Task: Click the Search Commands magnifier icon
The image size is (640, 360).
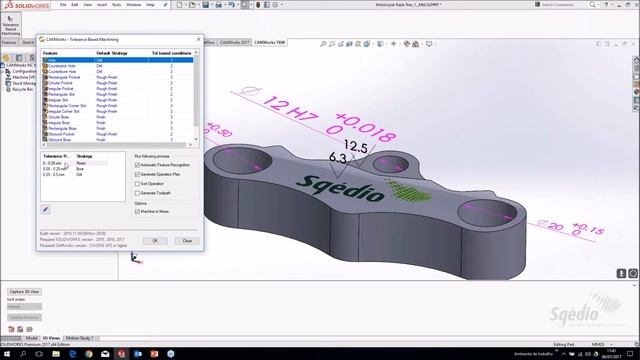Action: point(592,4)
